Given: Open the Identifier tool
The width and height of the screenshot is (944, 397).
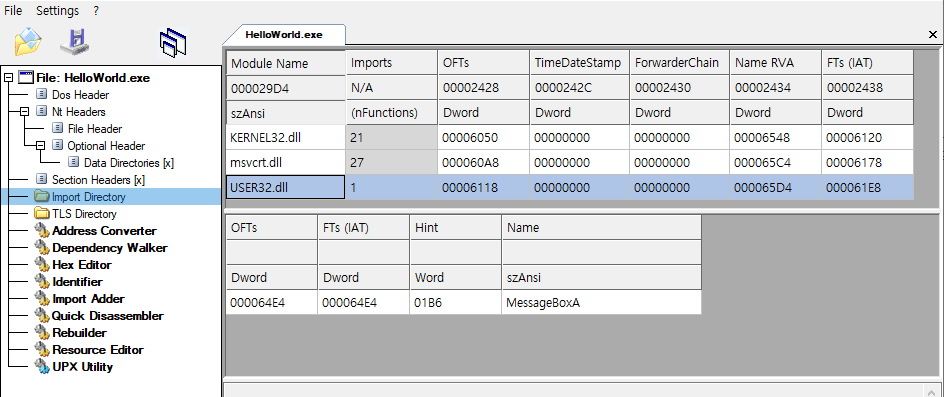Looking at the screenshot, I should [x=77, y=281].
